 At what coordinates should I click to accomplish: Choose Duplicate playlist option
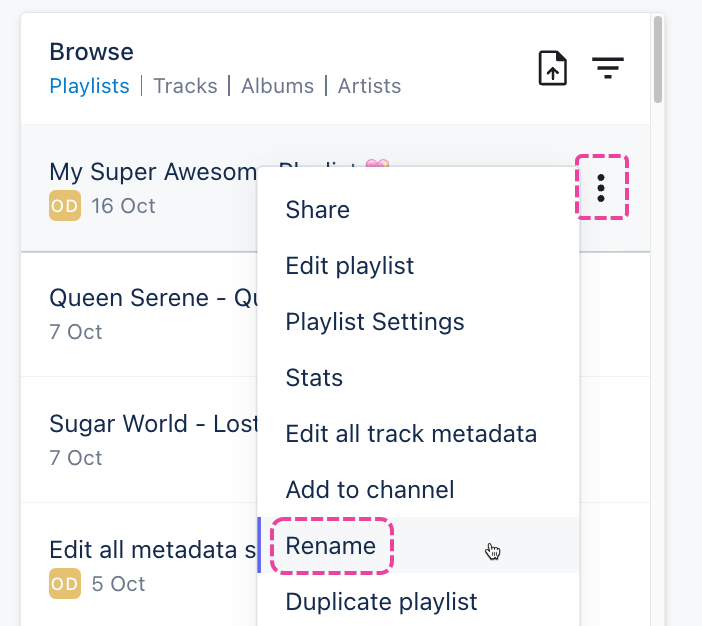pyautogui.click(x=381, y=602)
